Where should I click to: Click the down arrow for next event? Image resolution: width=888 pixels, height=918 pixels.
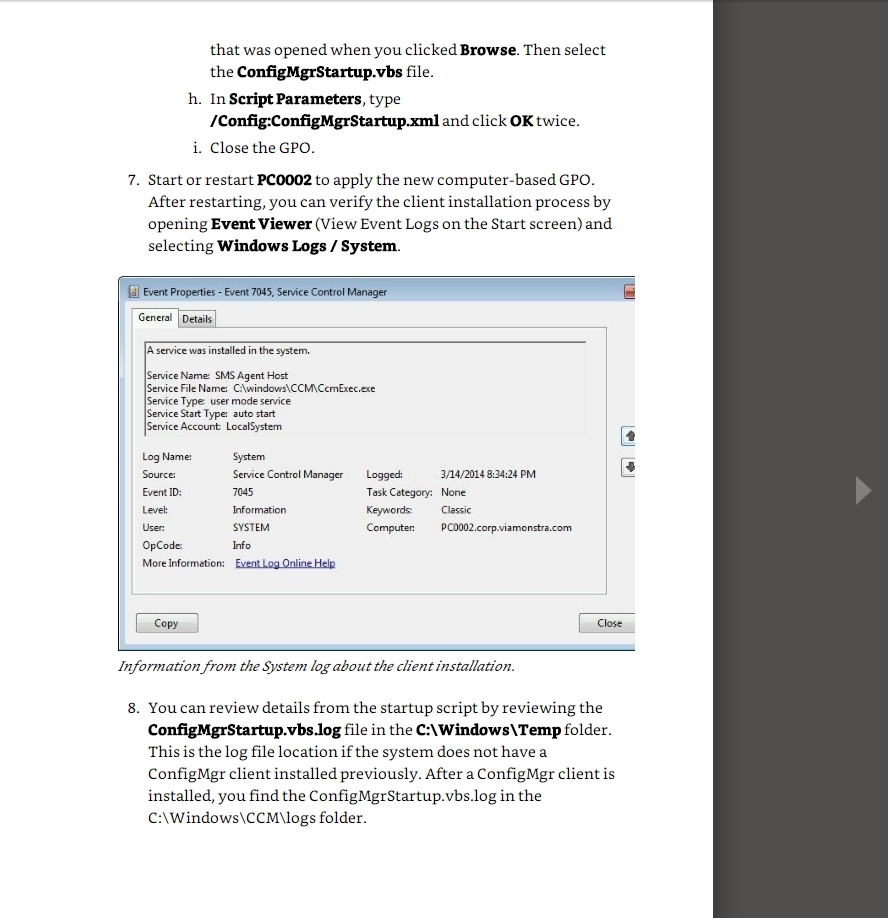628,467
